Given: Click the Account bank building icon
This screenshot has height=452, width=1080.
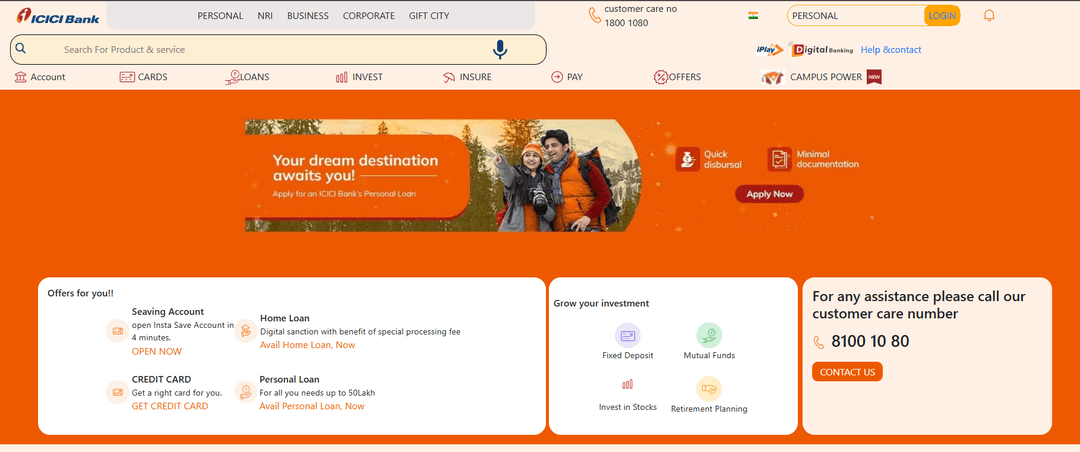Looking at the screenshot, I should click(x=21, y=77).
